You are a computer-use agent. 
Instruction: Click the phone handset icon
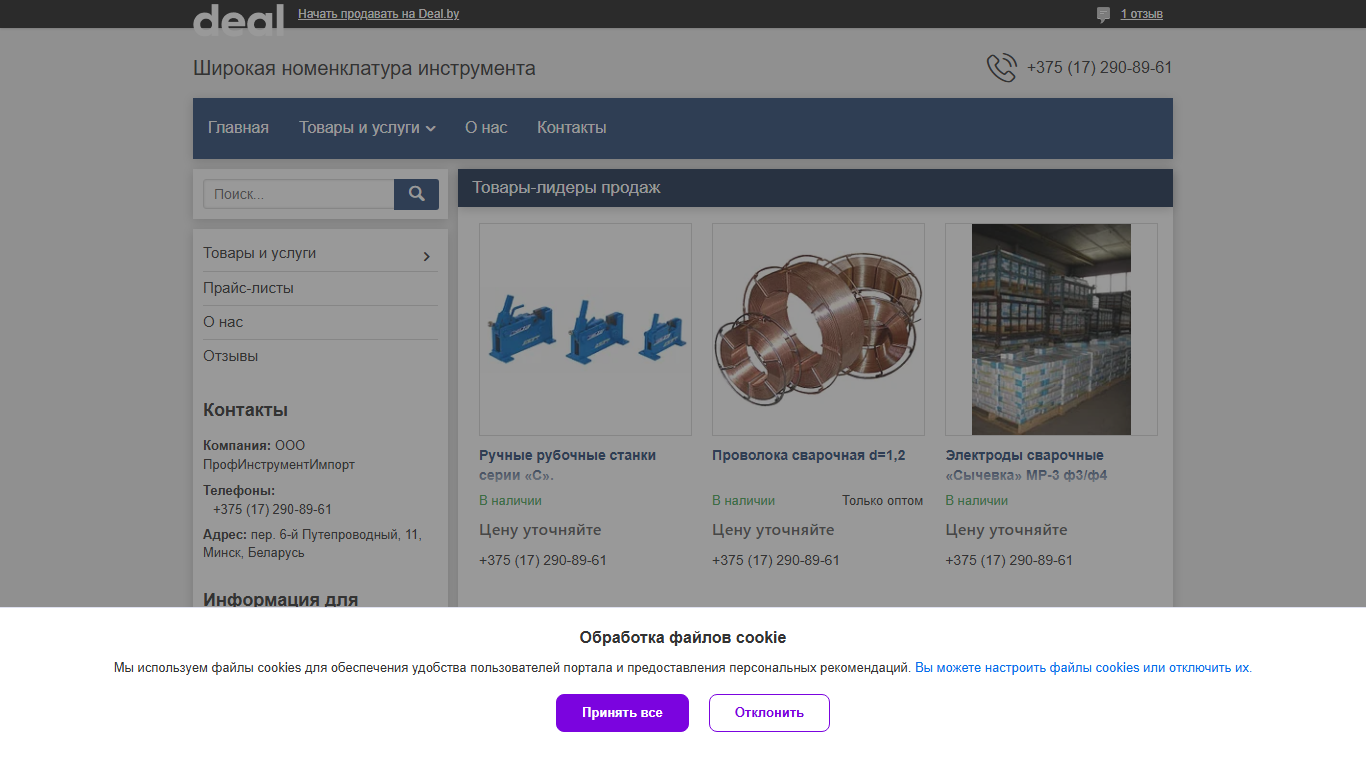(x=1001, y=68)
